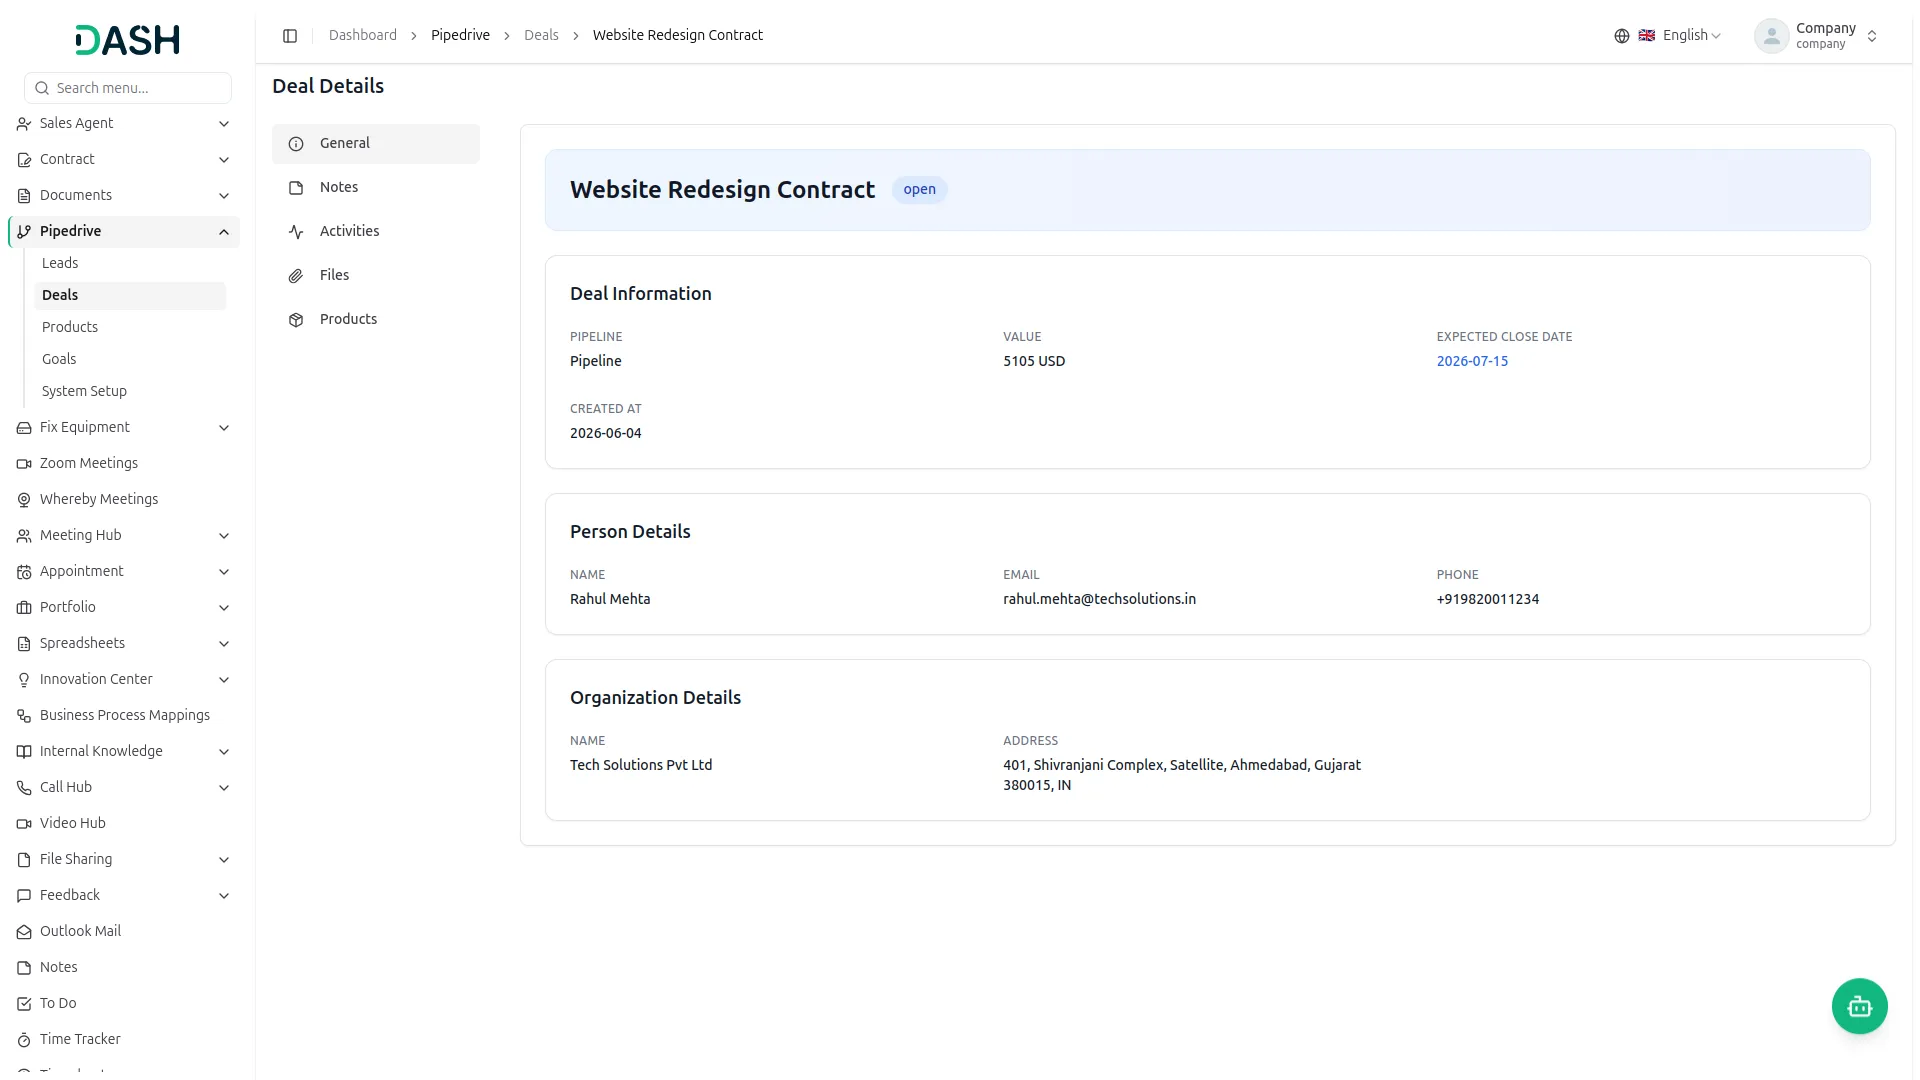
Task: Click the Documents sidebar icon
Action: pyautogui.click(x=24, y=196)
